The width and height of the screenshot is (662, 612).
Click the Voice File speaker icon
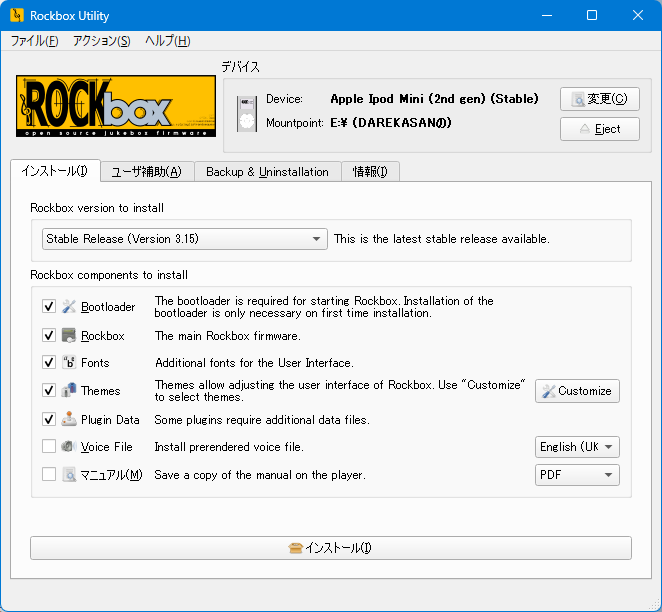click(69, 447)
